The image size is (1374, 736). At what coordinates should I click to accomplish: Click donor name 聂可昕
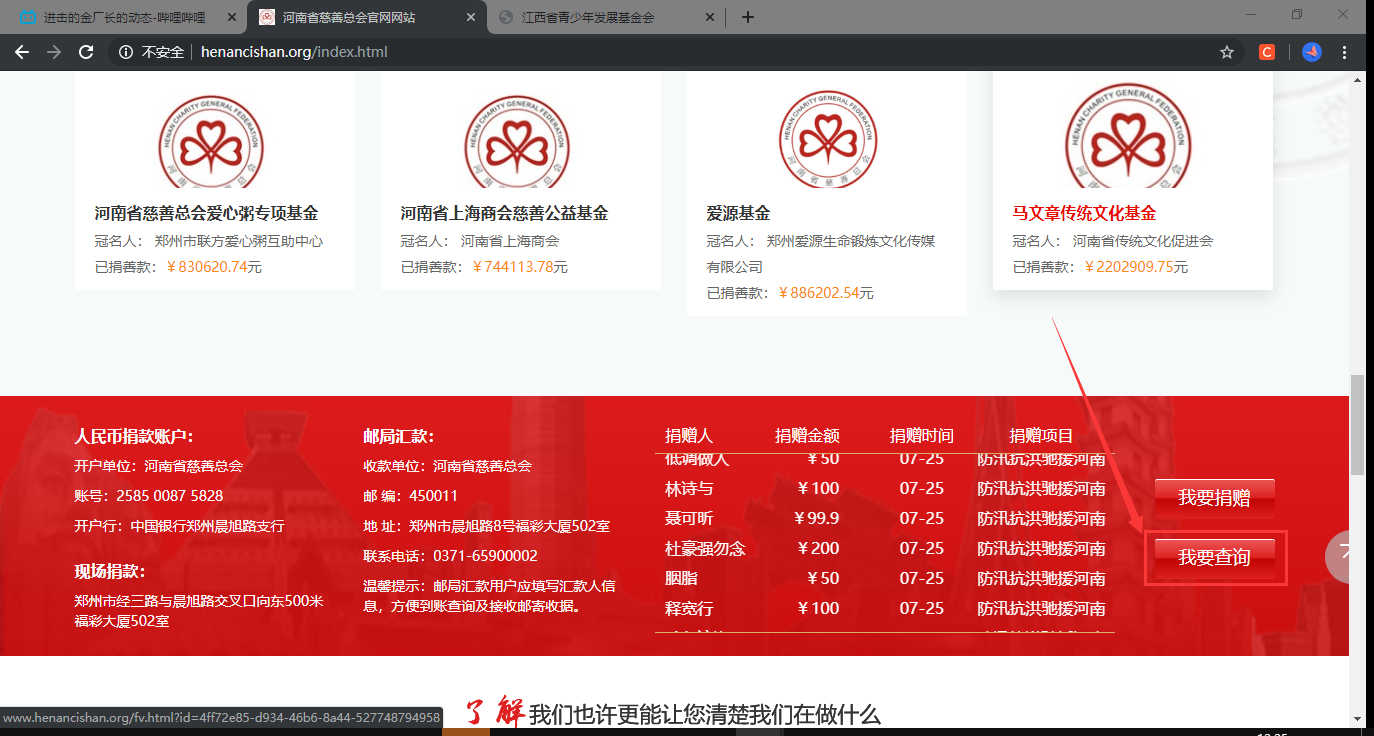click(689, 519)
